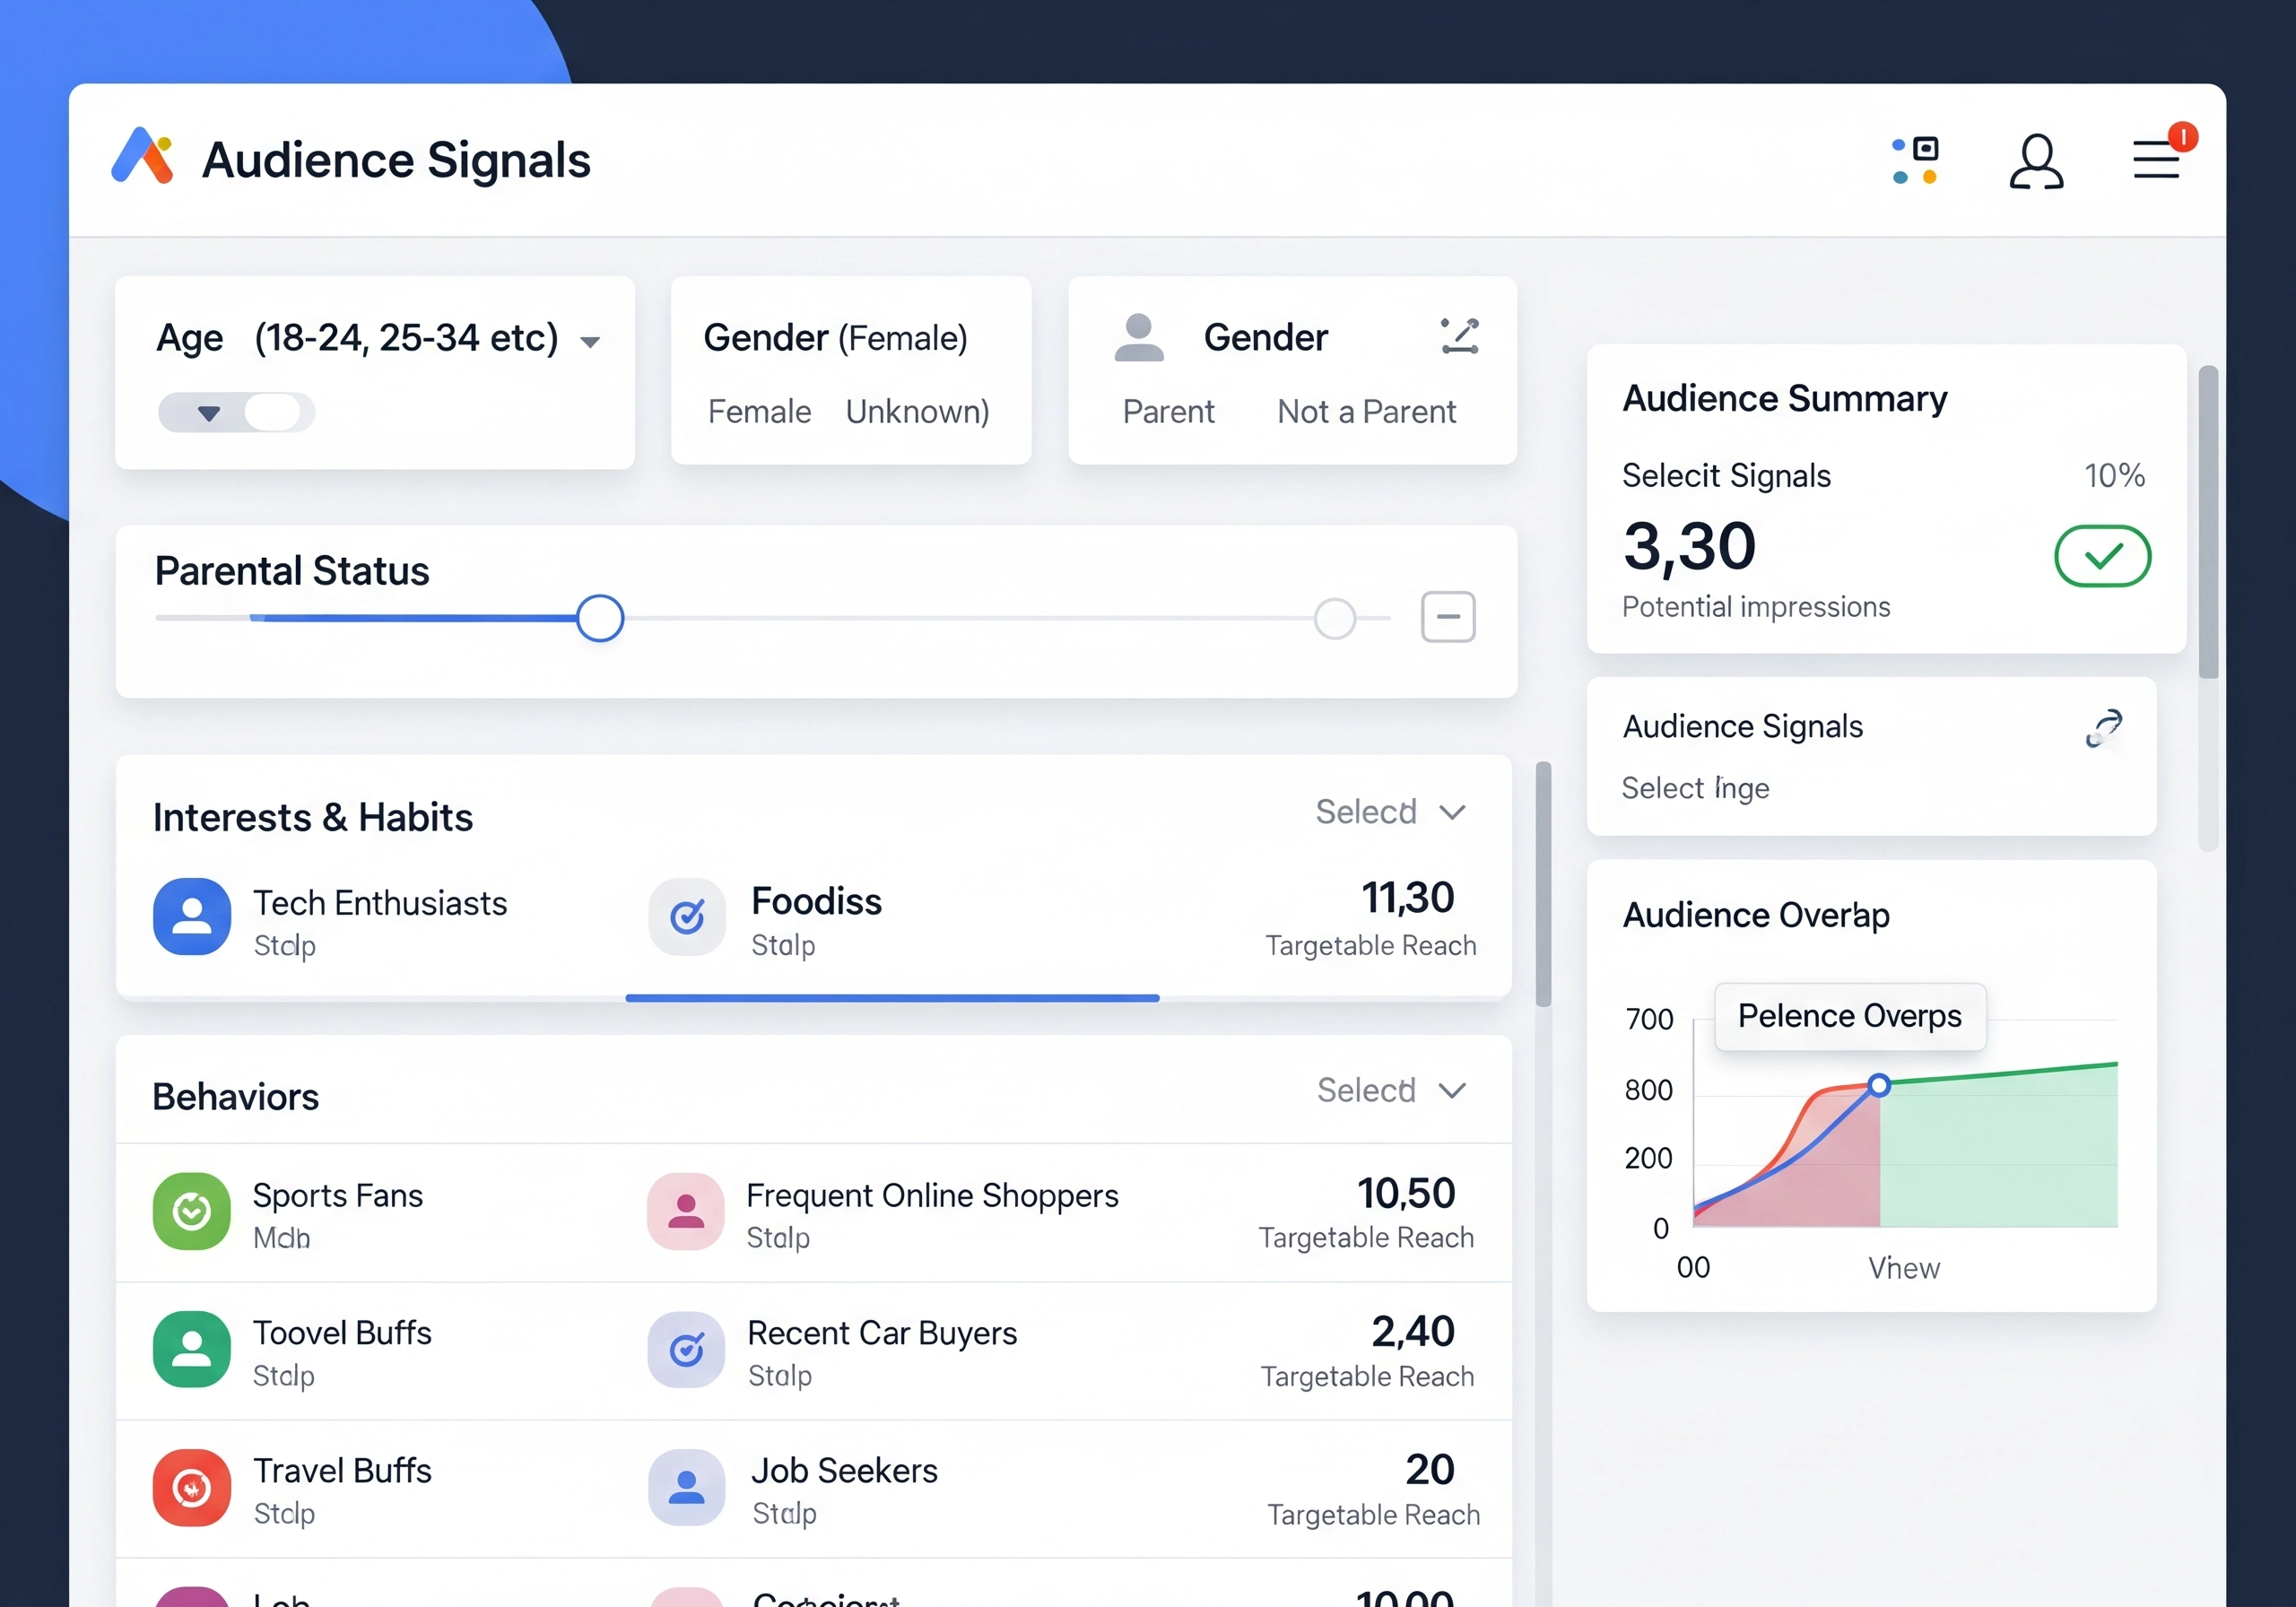Screen dimensions: 2296x1607
Task: Click the link icon on Audience Signals card
Action: click(x=2105, y=729)
